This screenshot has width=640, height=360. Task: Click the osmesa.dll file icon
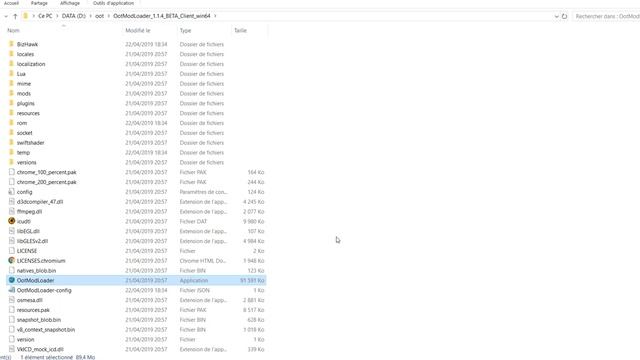pyautogui.click(x=11, y=300)
